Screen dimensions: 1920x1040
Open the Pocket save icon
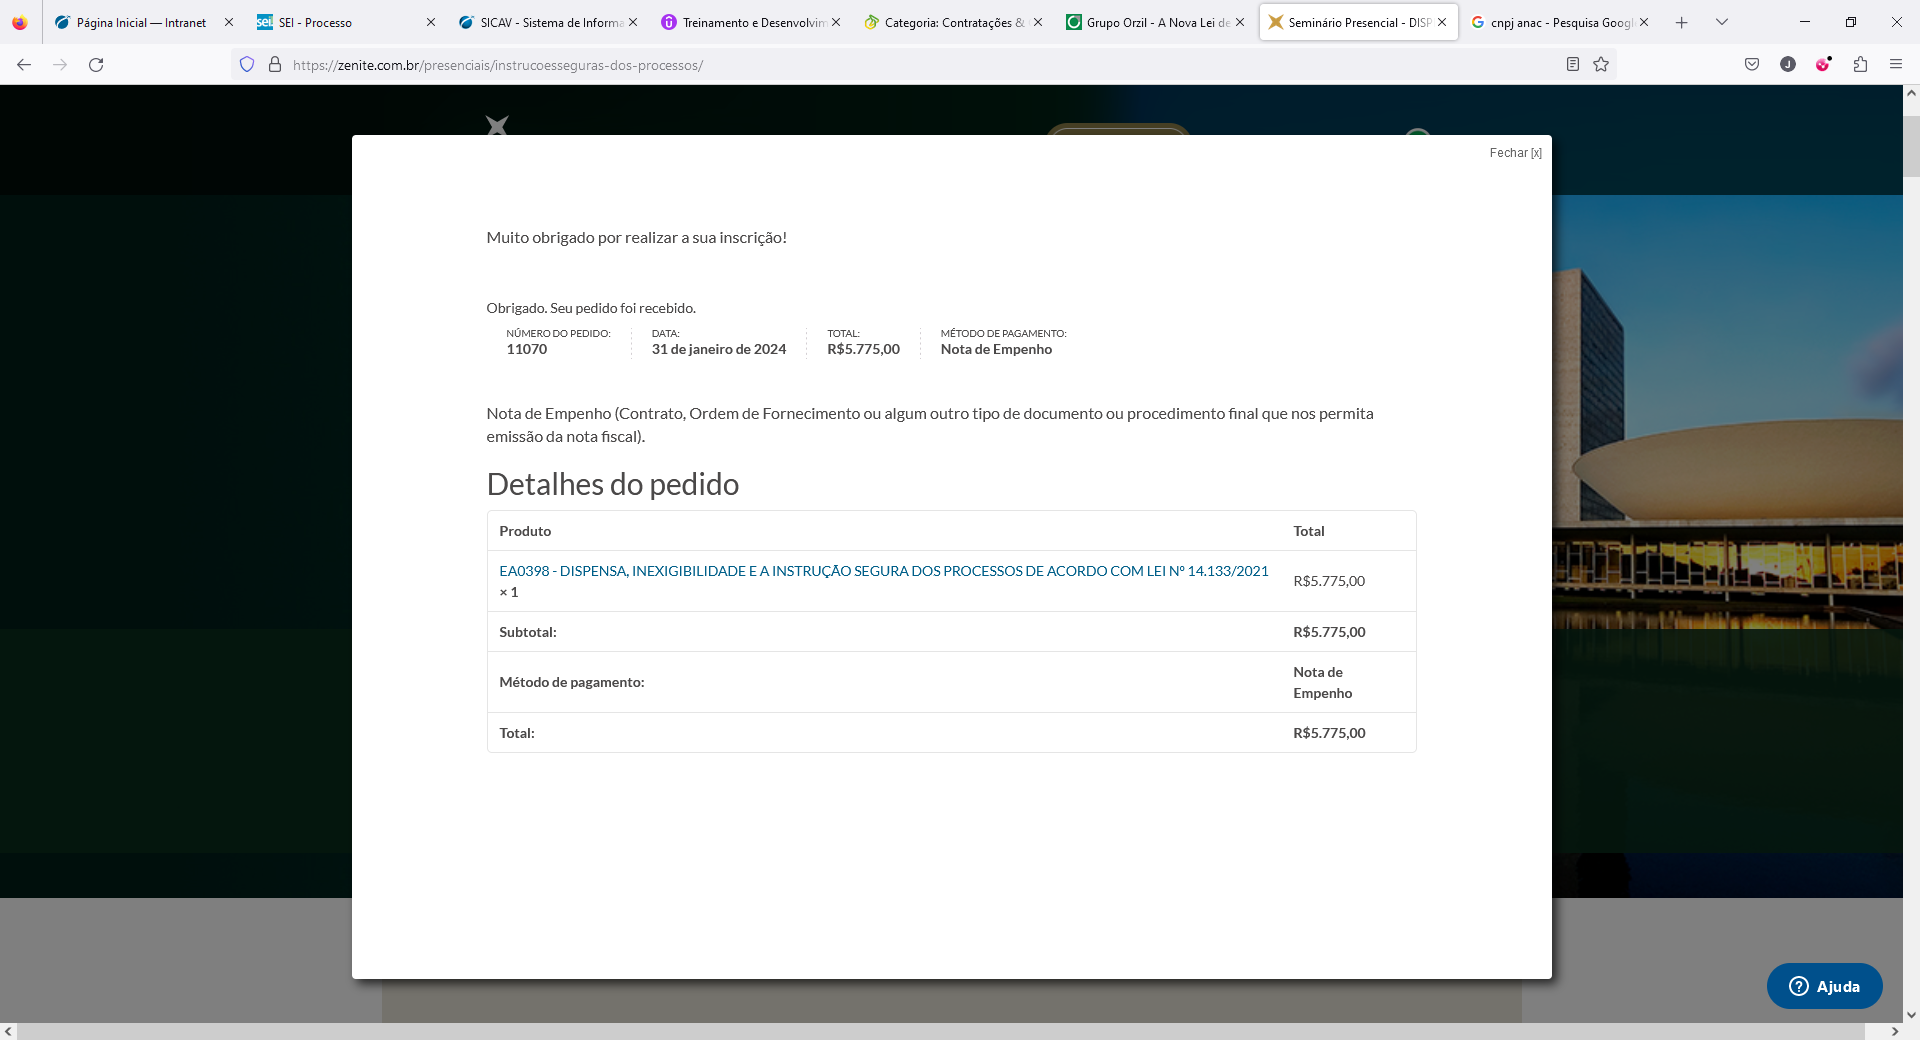(x=1752, y=65)
